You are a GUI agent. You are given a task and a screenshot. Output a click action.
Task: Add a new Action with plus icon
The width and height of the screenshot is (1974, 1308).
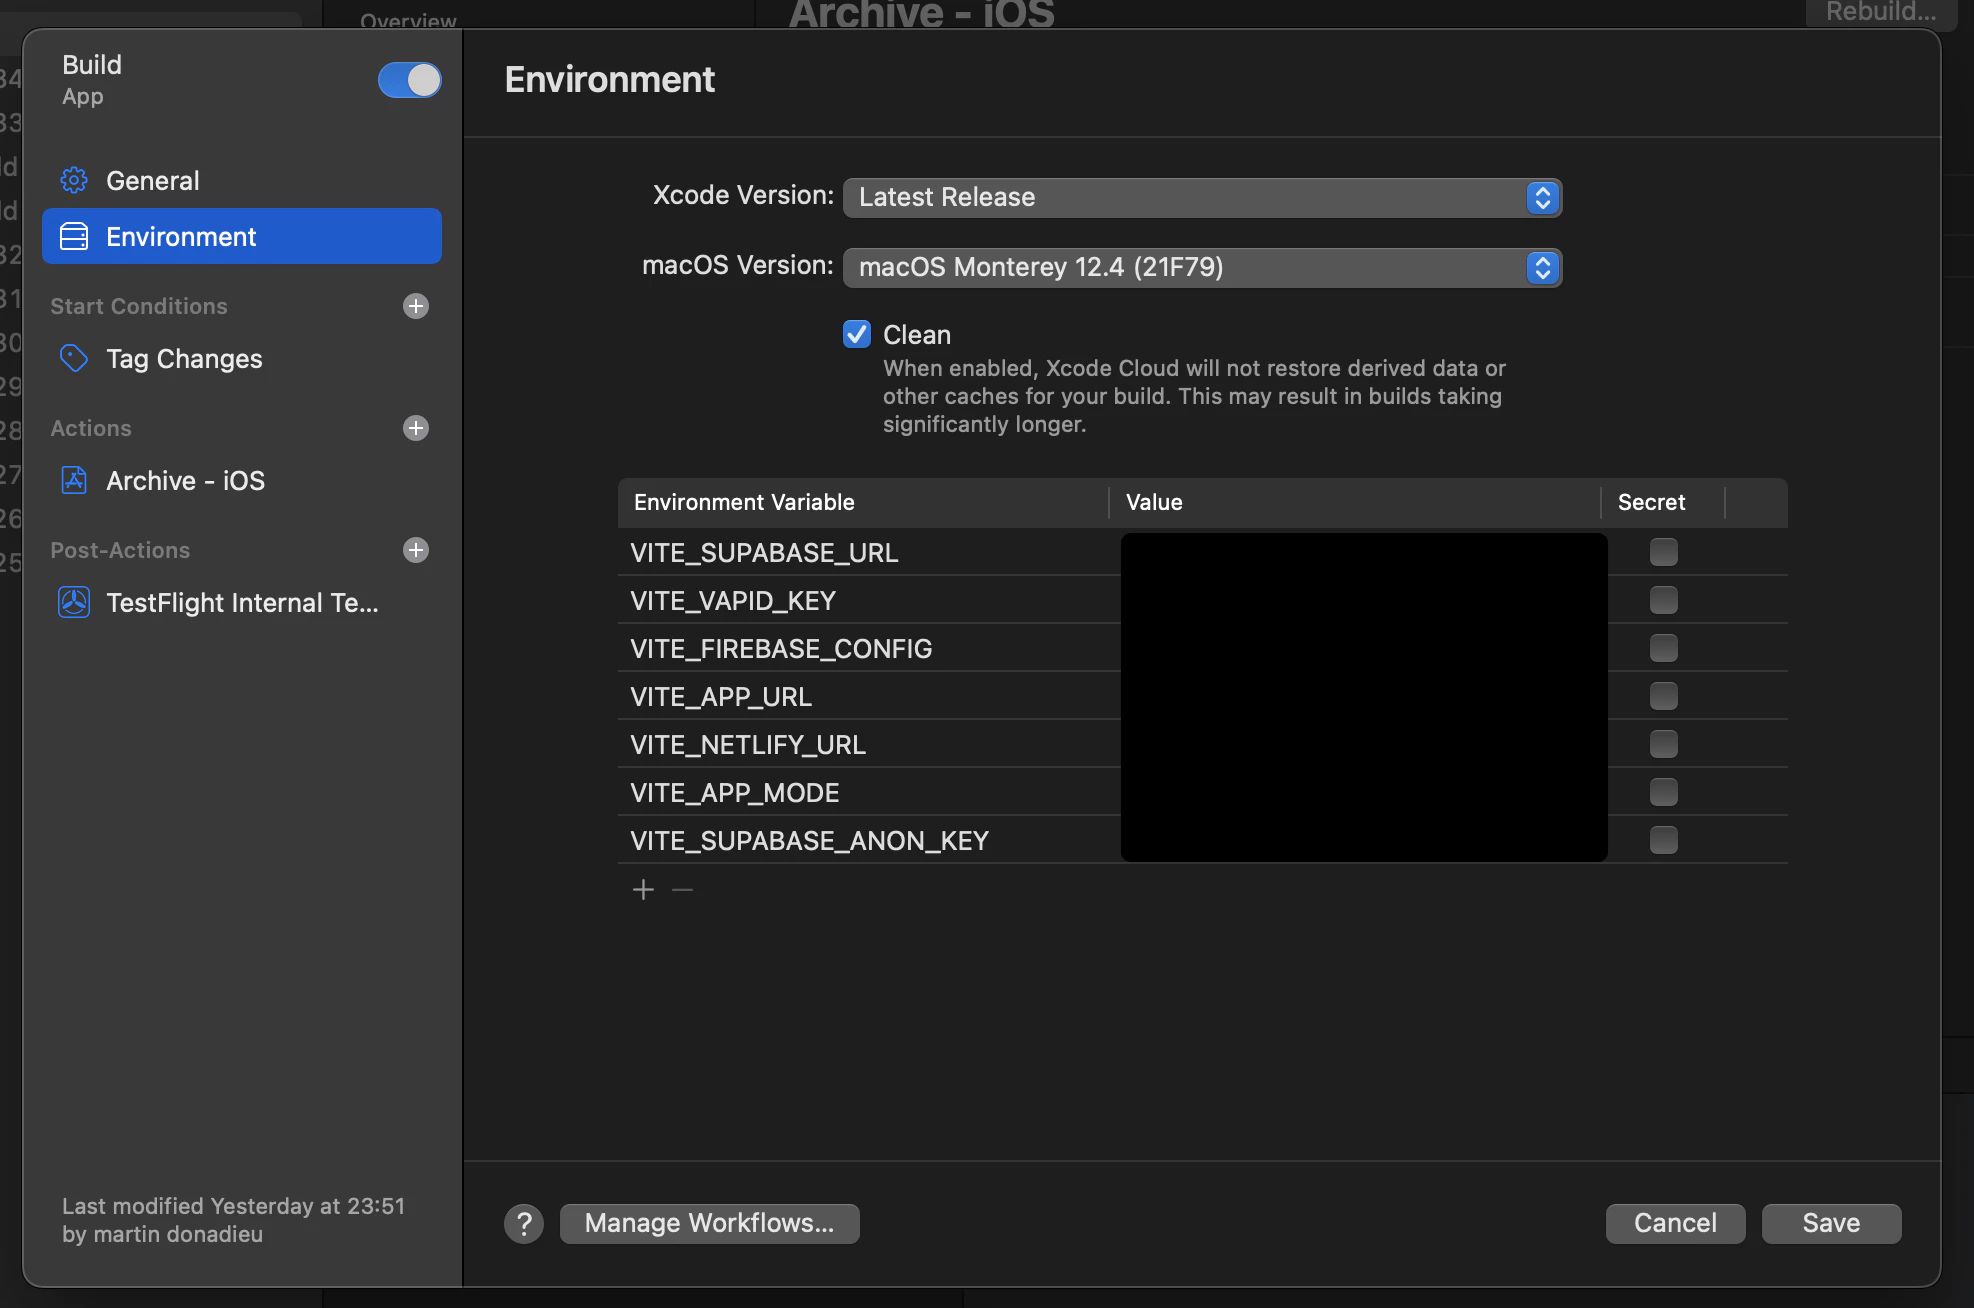pos(415,428)
